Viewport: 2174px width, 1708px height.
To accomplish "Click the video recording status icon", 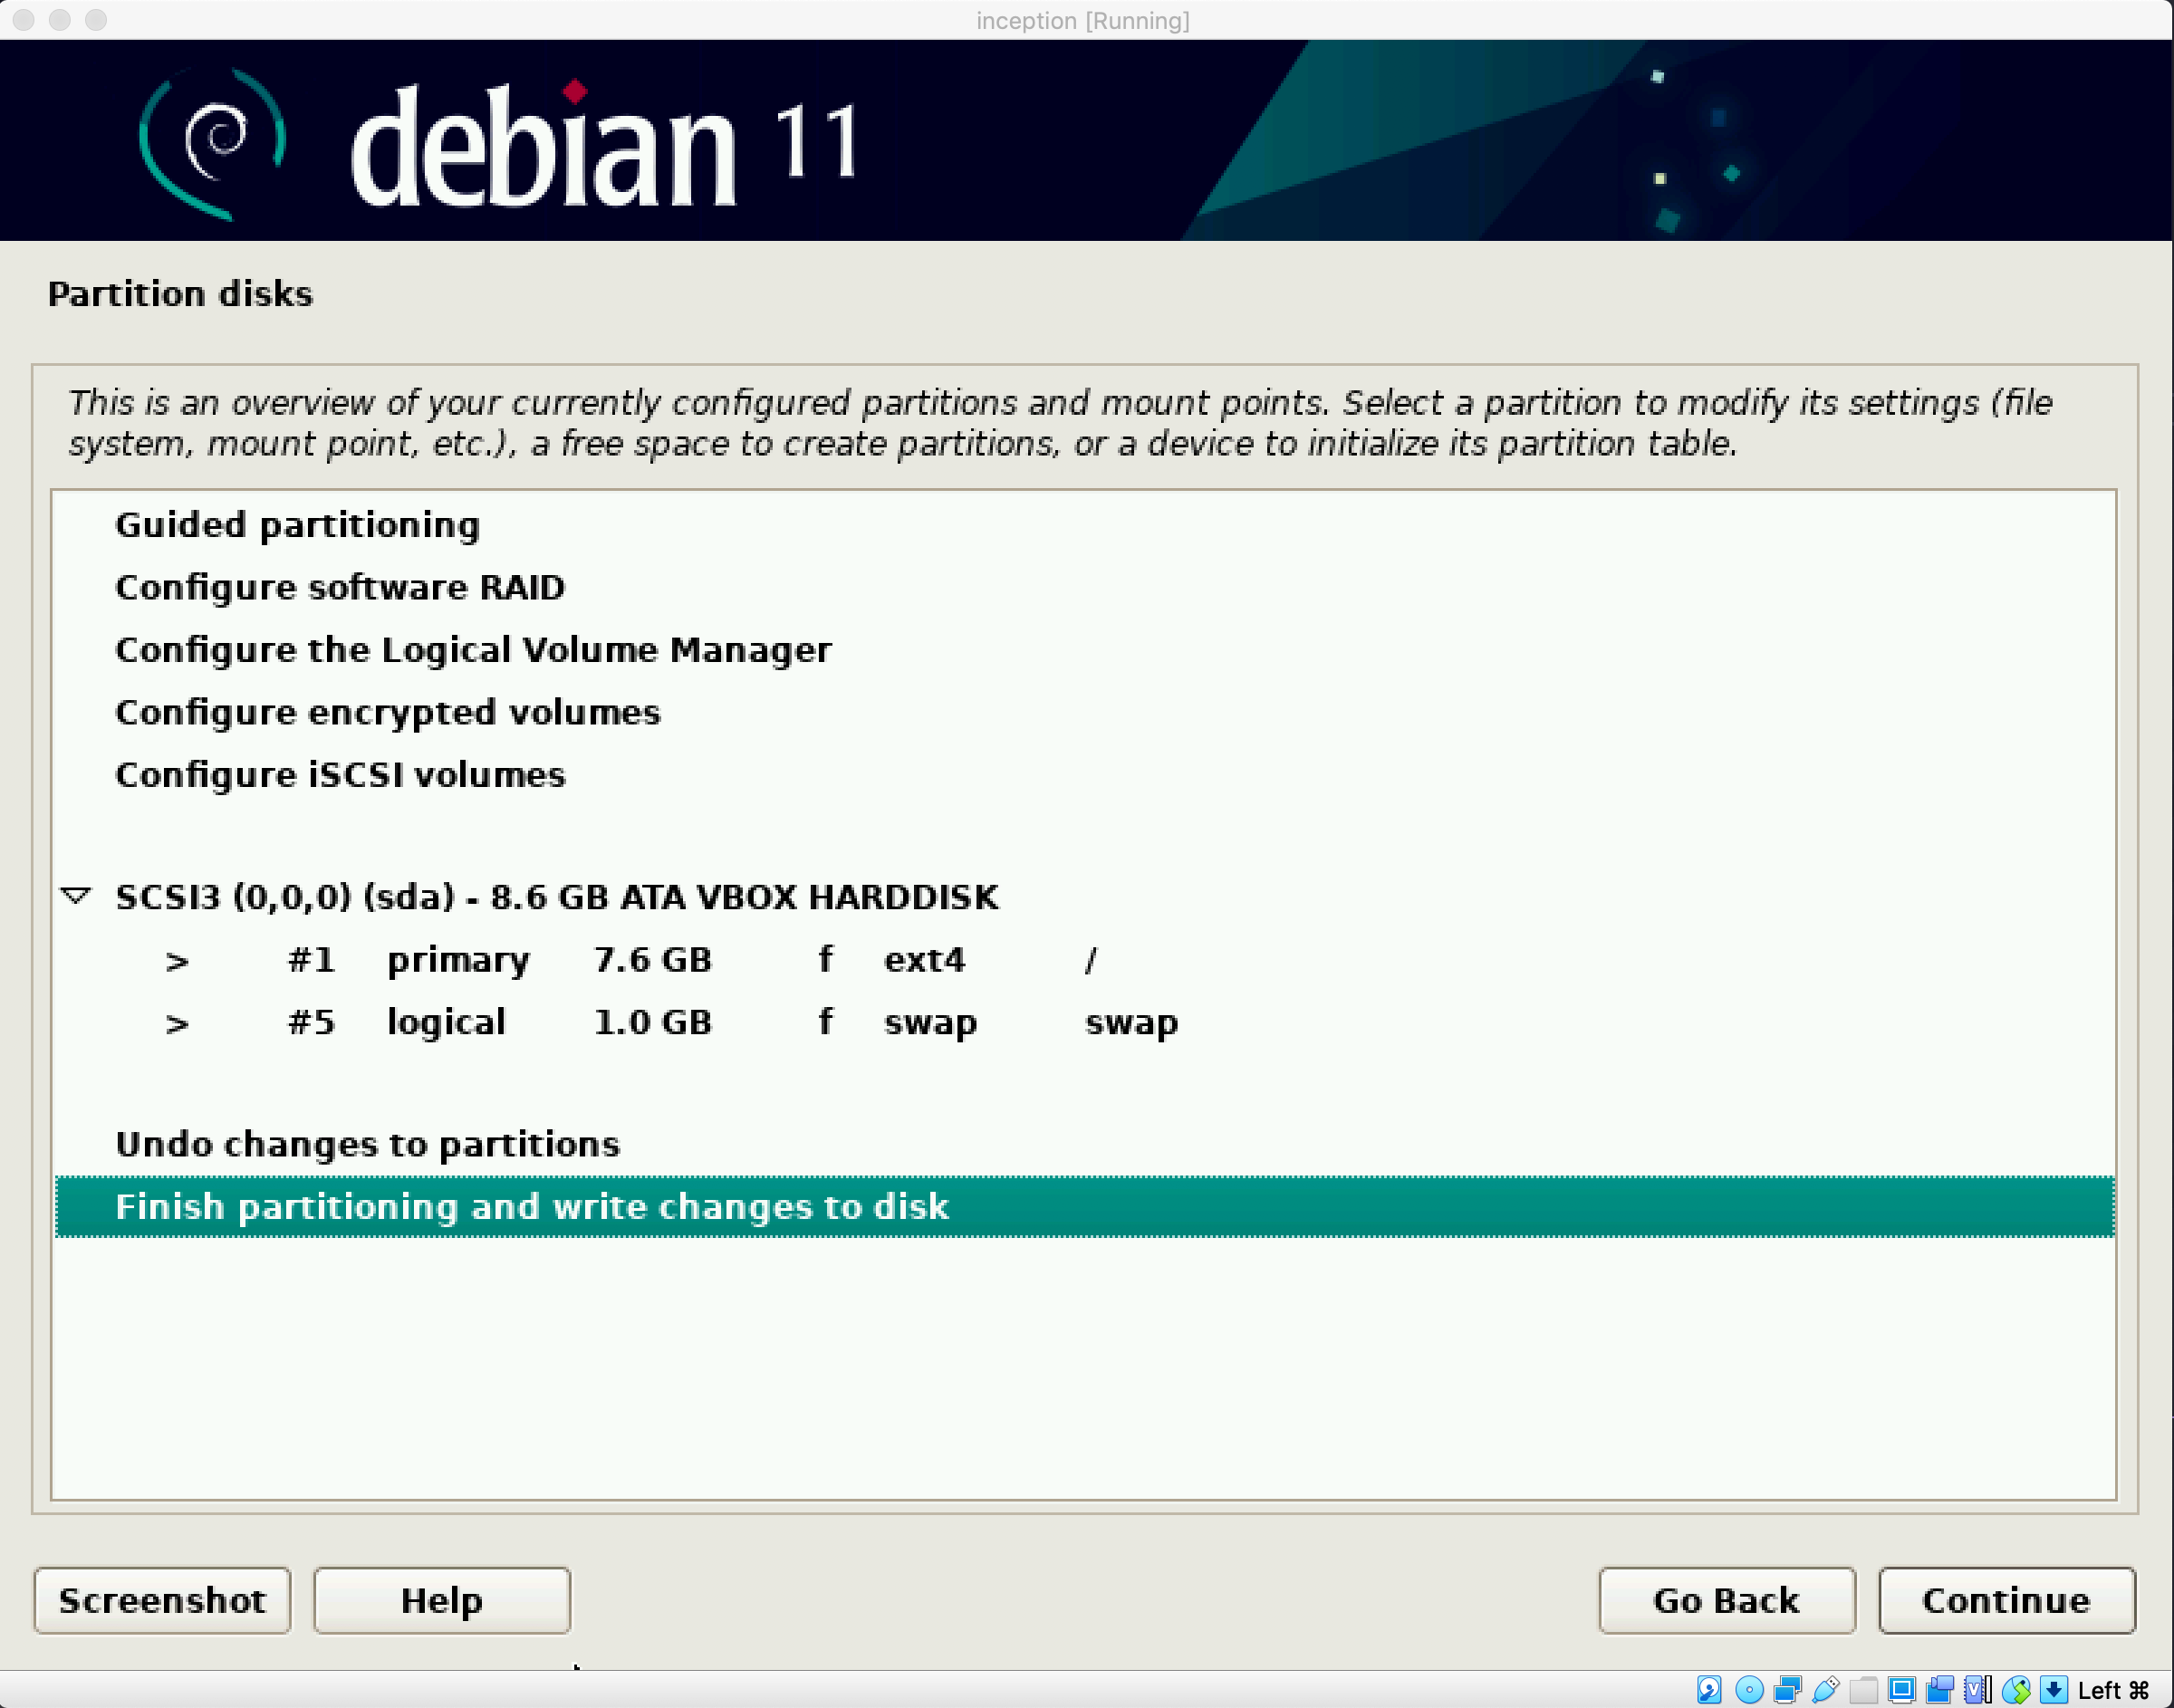I will [1939, 1690].
